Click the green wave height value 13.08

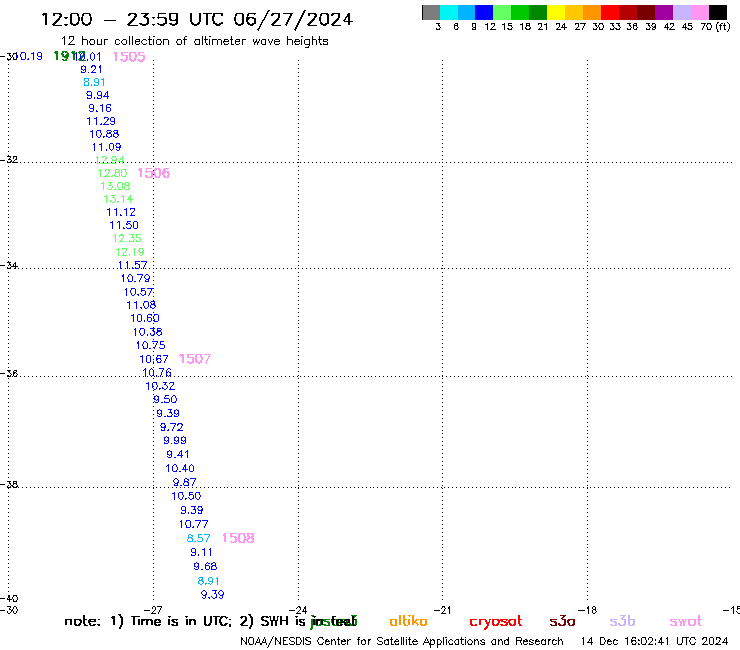click(115, 186)
